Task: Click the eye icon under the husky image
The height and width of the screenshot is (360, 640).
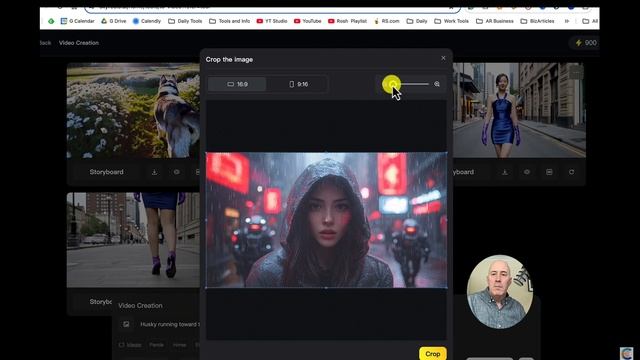Action: click(176, 172)
